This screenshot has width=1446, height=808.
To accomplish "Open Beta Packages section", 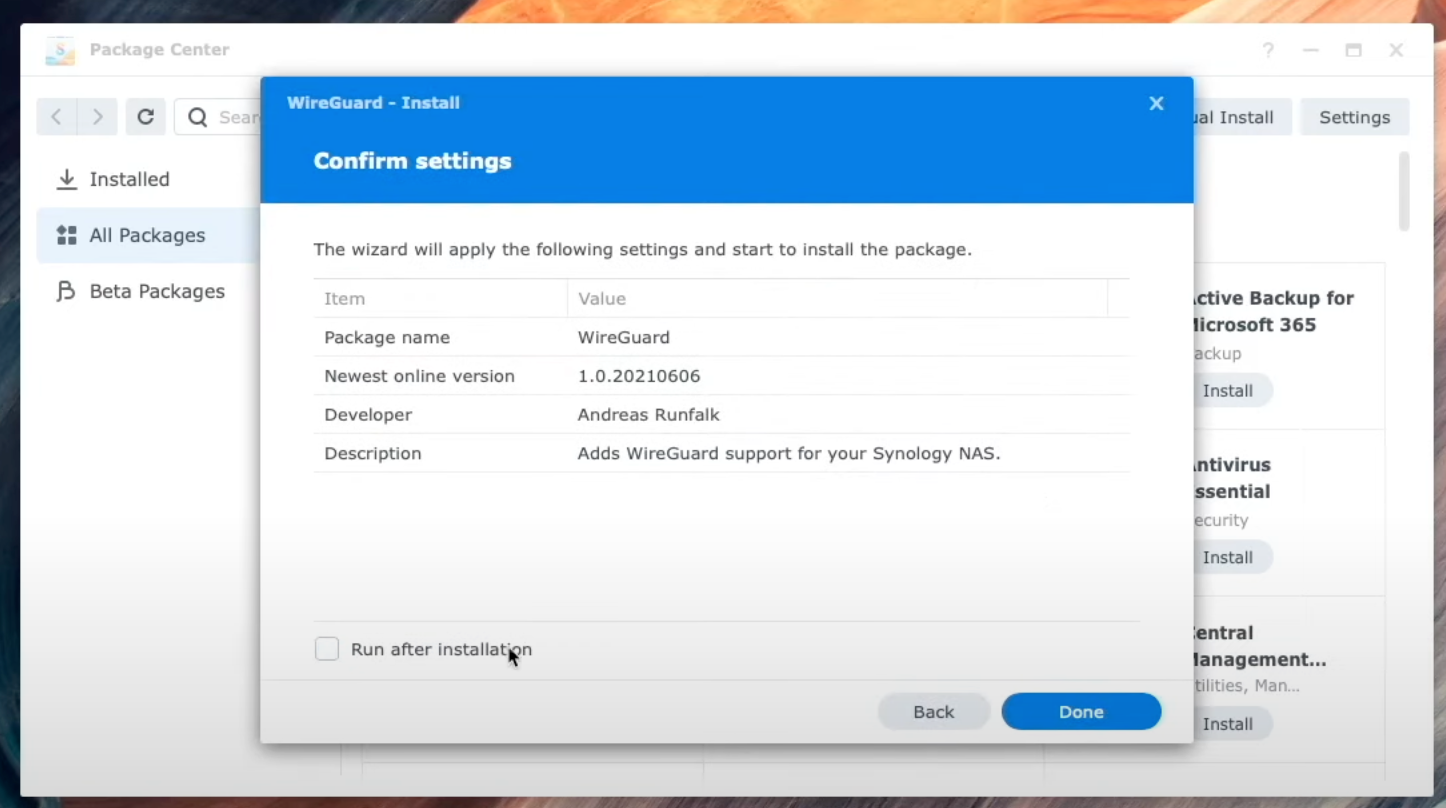I will point(148,291).
